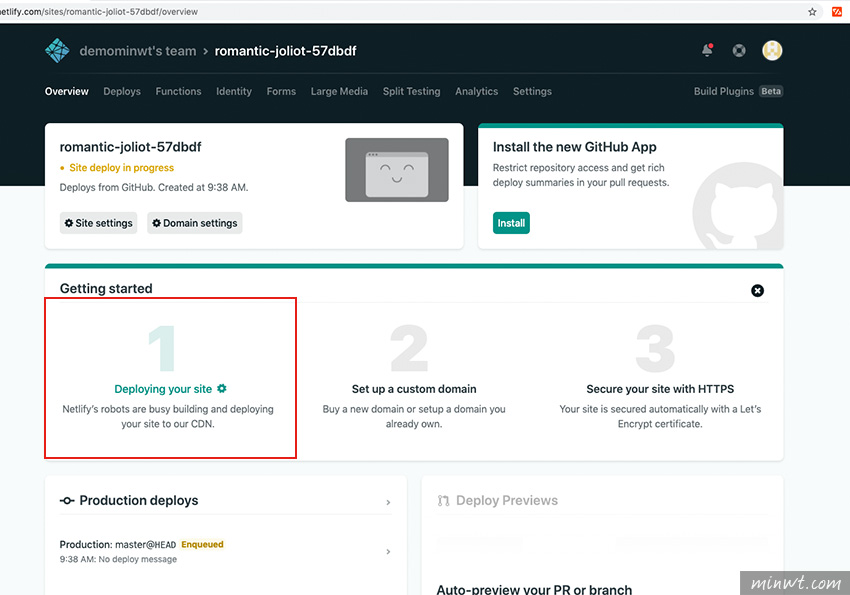
Task: Install the new GitHub App
Action: tap(511, 223)
